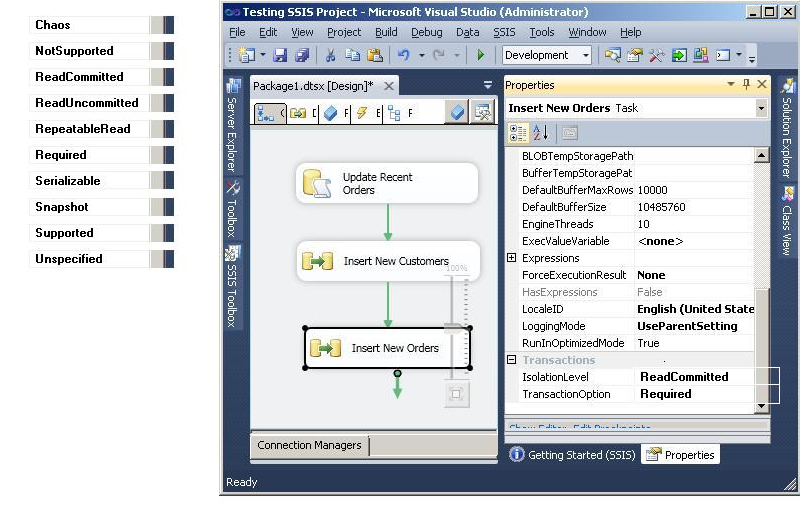
Task: Select the Update Recent Orders task
Action: [x=387, y=183]
